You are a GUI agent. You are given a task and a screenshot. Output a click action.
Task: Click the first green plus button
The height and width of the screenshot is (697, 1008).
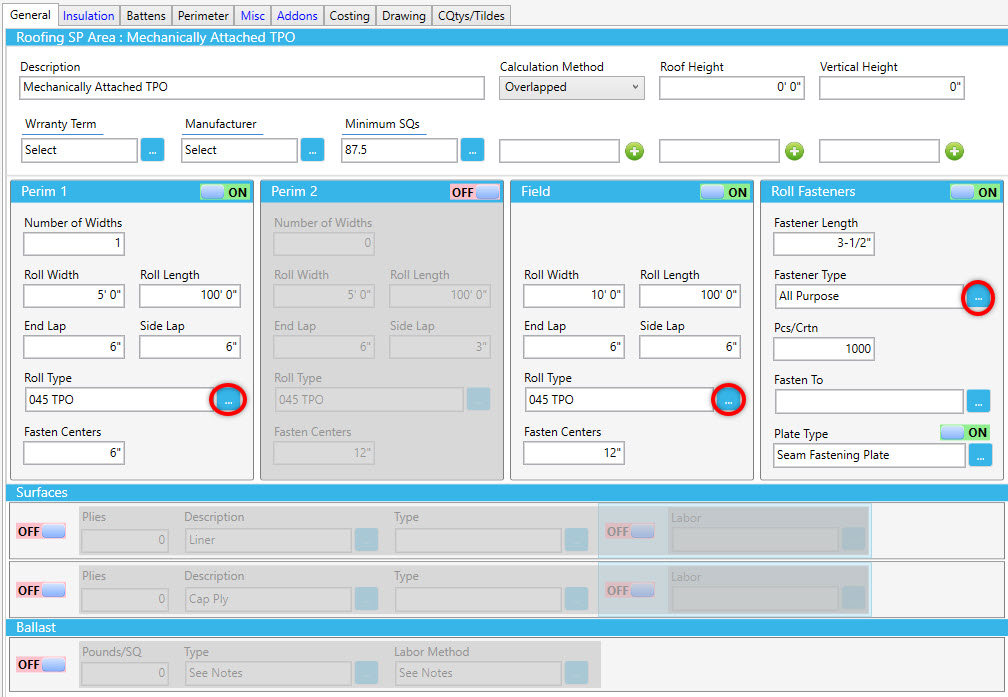[635, 151]
